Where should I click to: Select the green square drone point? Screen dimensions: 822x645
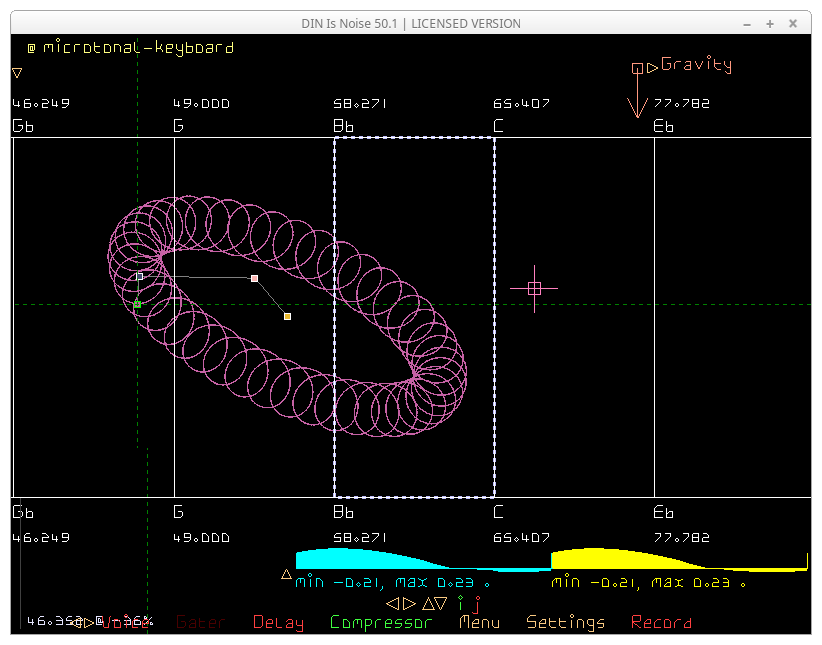point(137,304)
